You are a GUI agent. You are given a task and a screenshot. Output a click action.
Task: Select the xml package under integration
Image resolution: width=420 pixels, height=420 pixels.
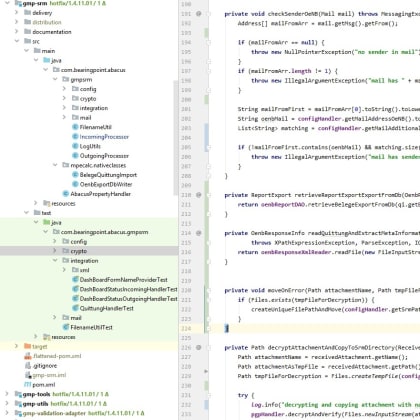pos(85,270)
